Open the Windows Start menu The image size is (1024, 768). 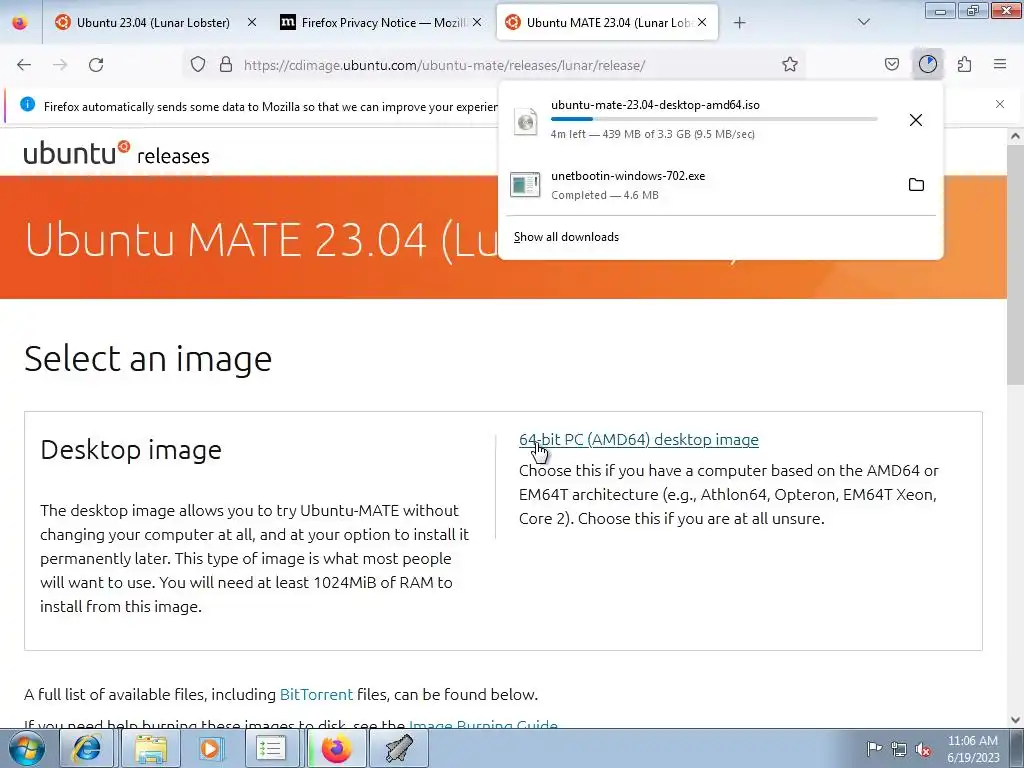27,748
